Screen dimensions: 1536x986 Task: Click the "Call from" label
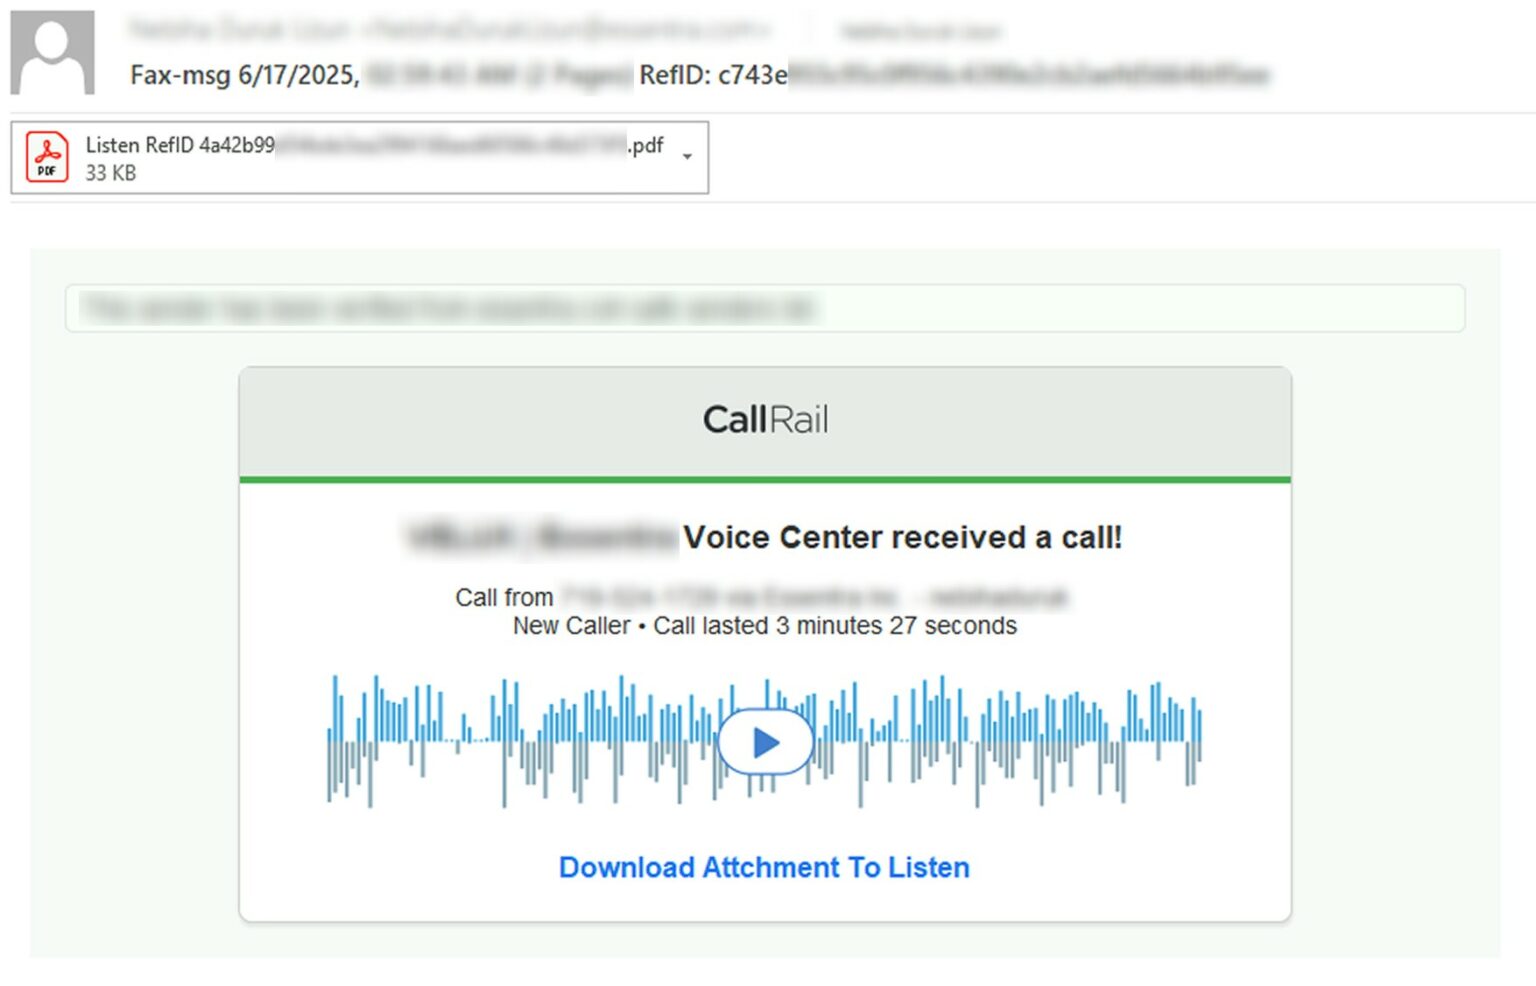504,598
